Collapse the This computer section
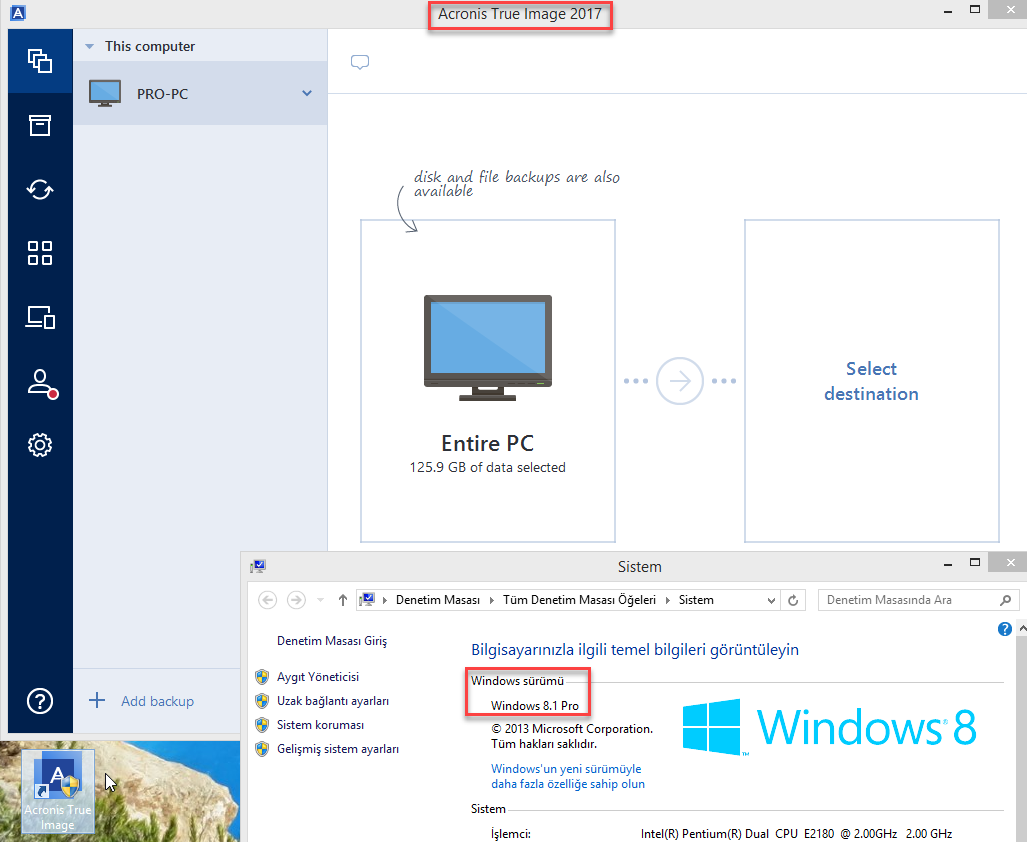This screenshot has width=1027, height=842. pos(90,46)
